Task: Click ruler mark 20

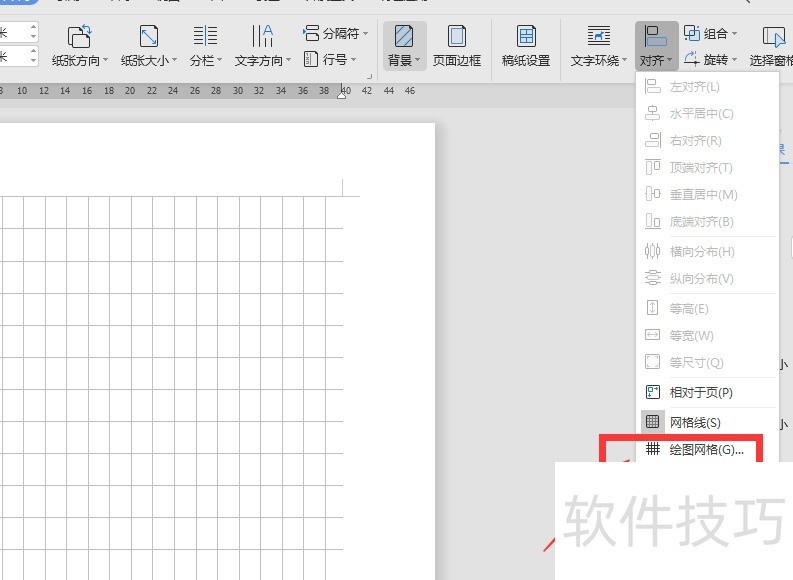Action: [x=130, y=91]
